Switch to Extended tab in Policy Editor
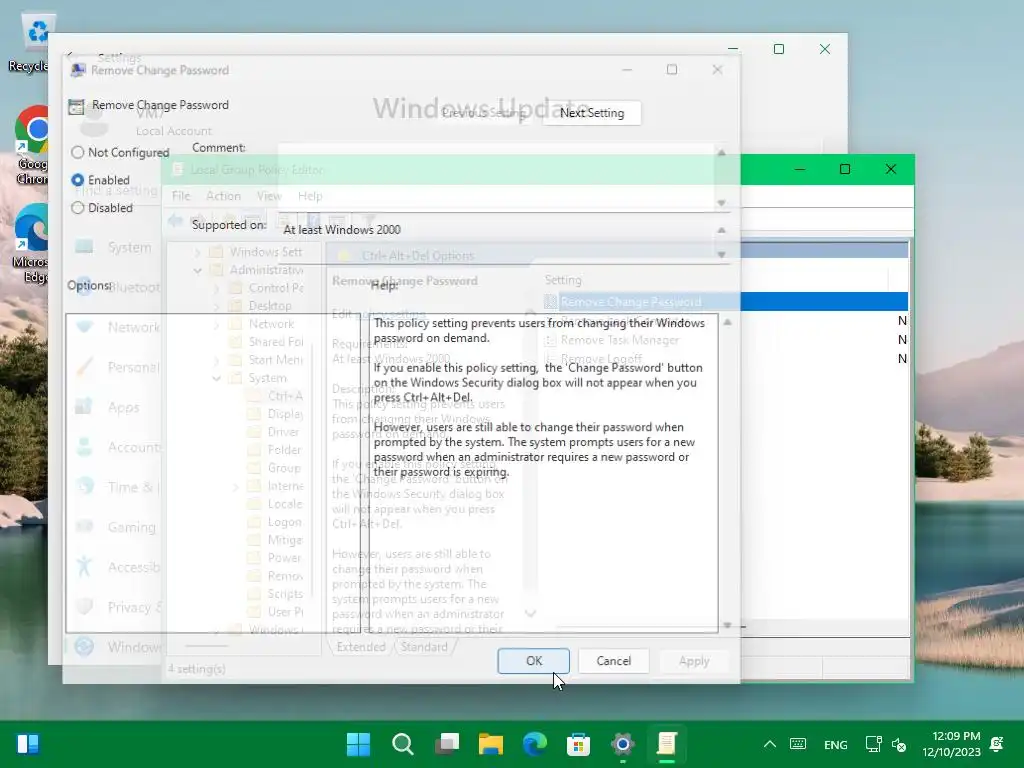1024x768 pixels. tap(360, 647)
